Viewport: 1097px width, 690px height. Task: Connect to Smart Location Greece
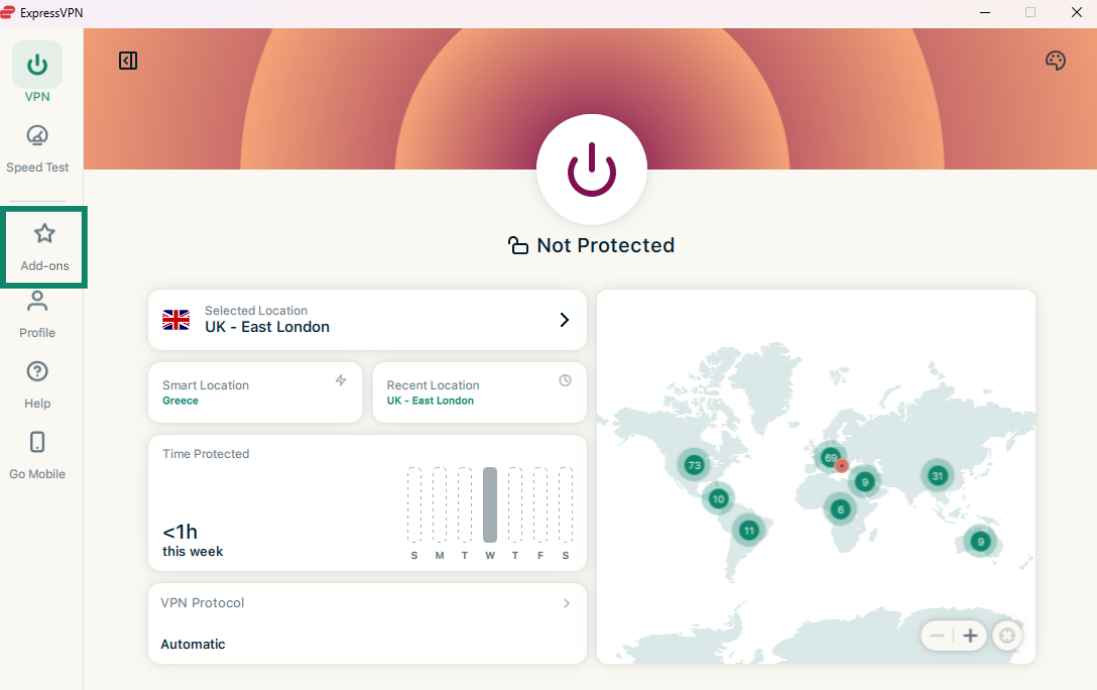pos(255,393)
